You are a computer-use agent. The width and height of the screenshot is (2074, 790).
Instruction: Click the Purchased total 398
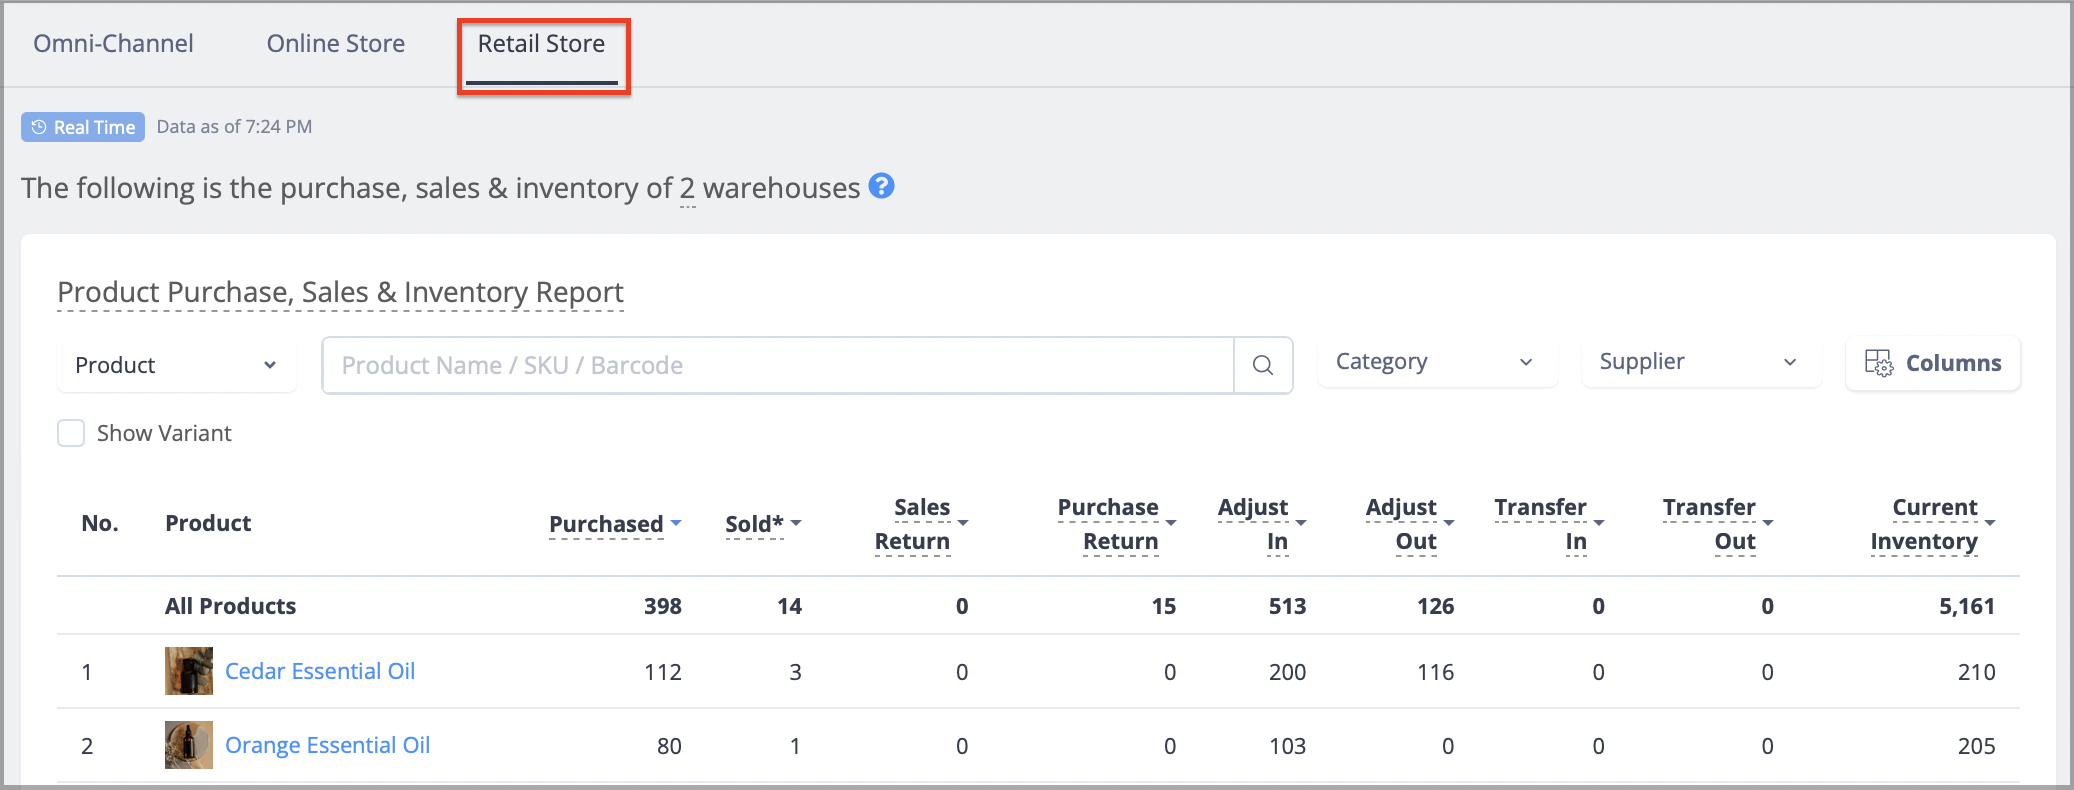pyautogui.click(x=663, y=606)
